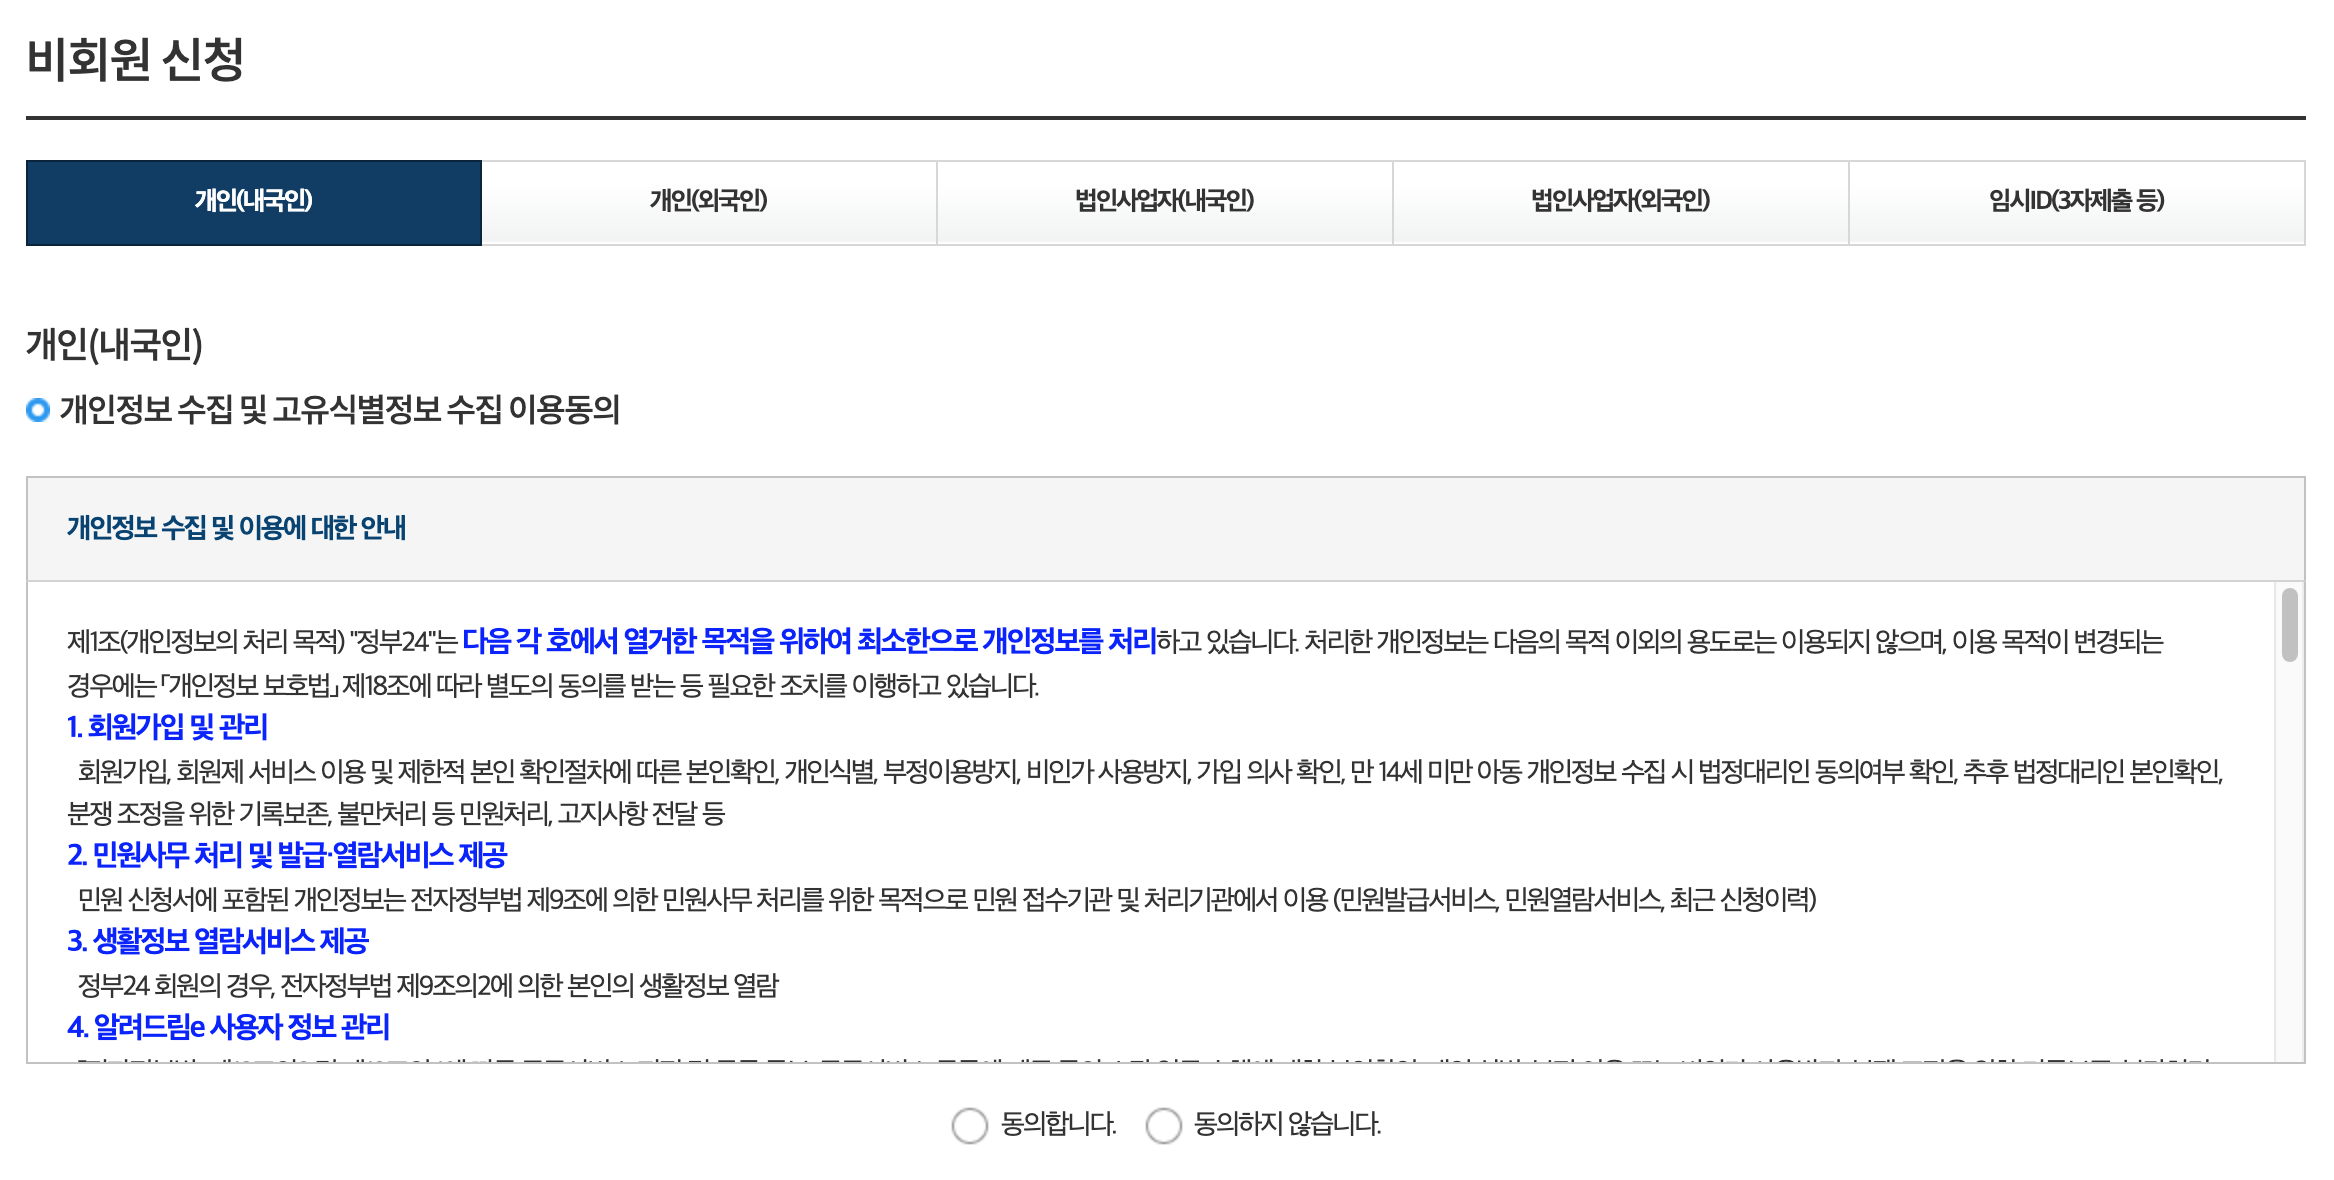Click the 개인(내국인) section subheading

(114, 344)
